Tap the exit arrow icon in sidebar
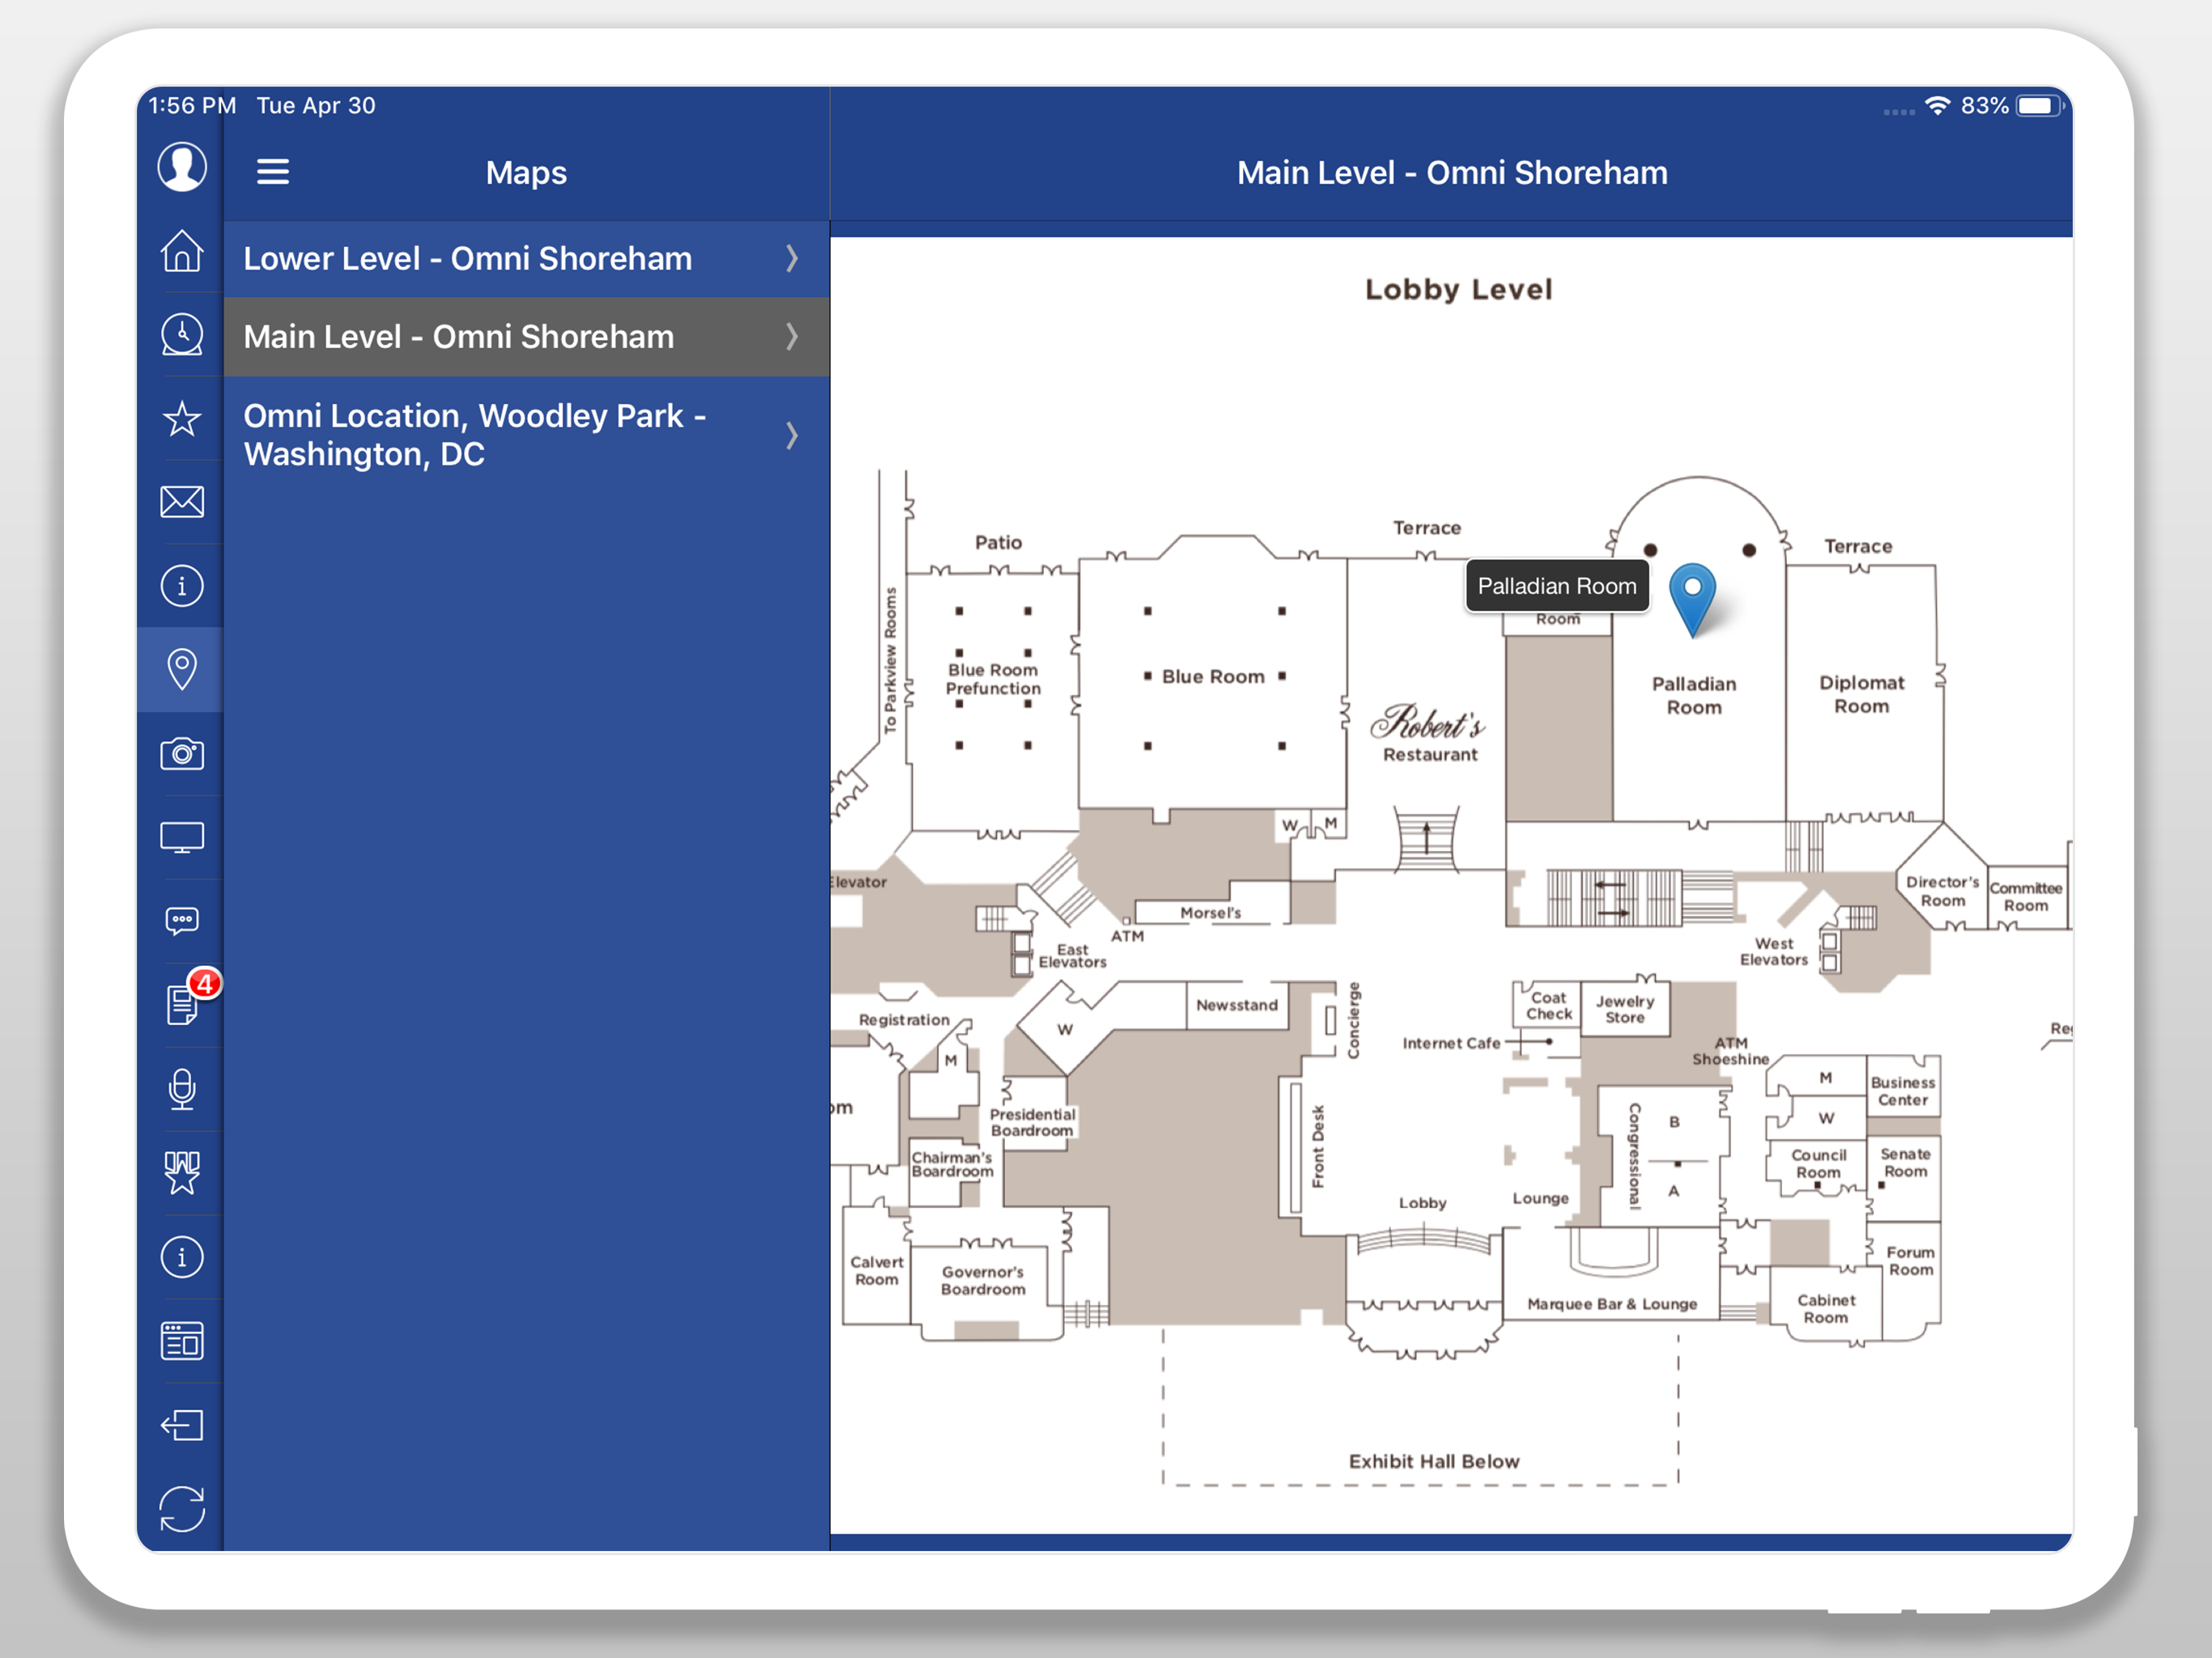This screenshot has width=2212, height=1658. 182,1424
